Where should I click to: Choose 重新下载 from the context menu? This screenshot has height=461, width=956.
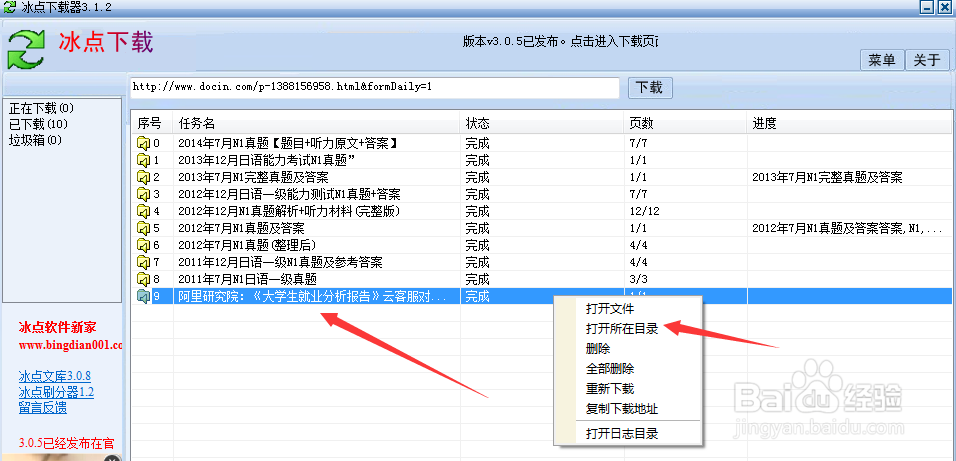pyautogui.click(x=610, y=389)
